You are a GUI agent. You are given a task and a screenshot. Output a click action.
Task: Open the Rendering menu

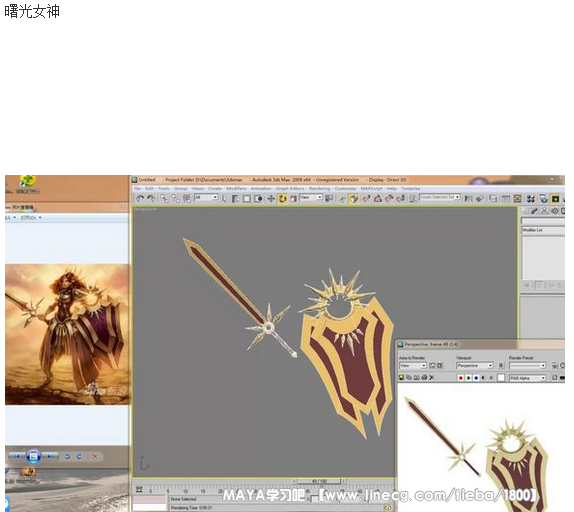319,188
